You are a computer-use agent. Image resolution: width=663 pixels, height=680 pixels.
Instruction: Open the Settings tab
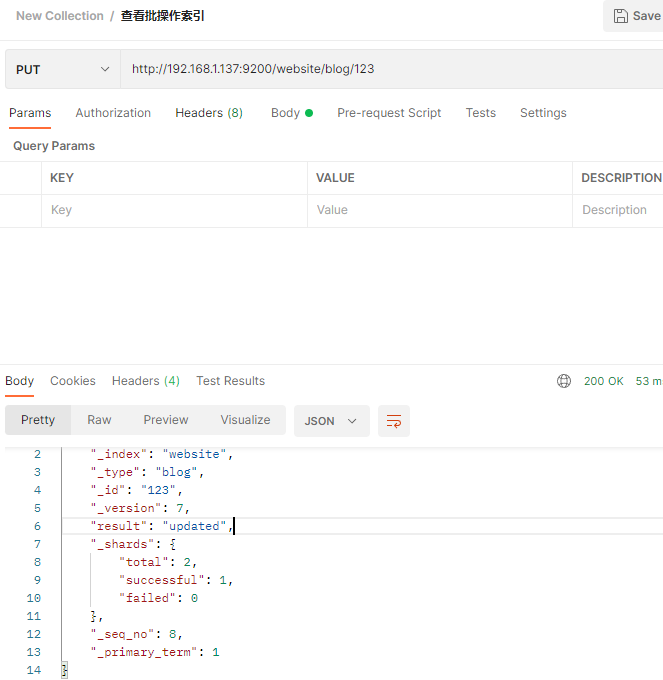coord(543,113)
